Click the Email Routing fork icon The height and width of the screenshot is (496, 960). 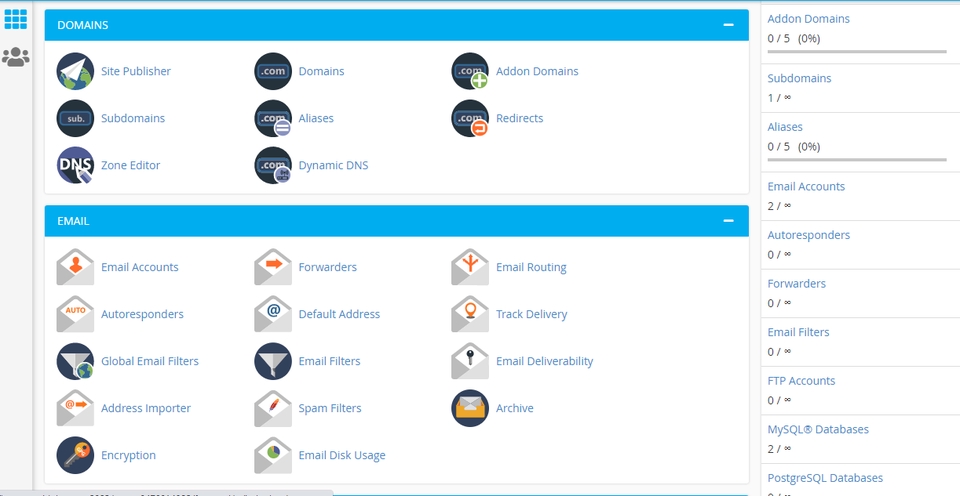470,267
